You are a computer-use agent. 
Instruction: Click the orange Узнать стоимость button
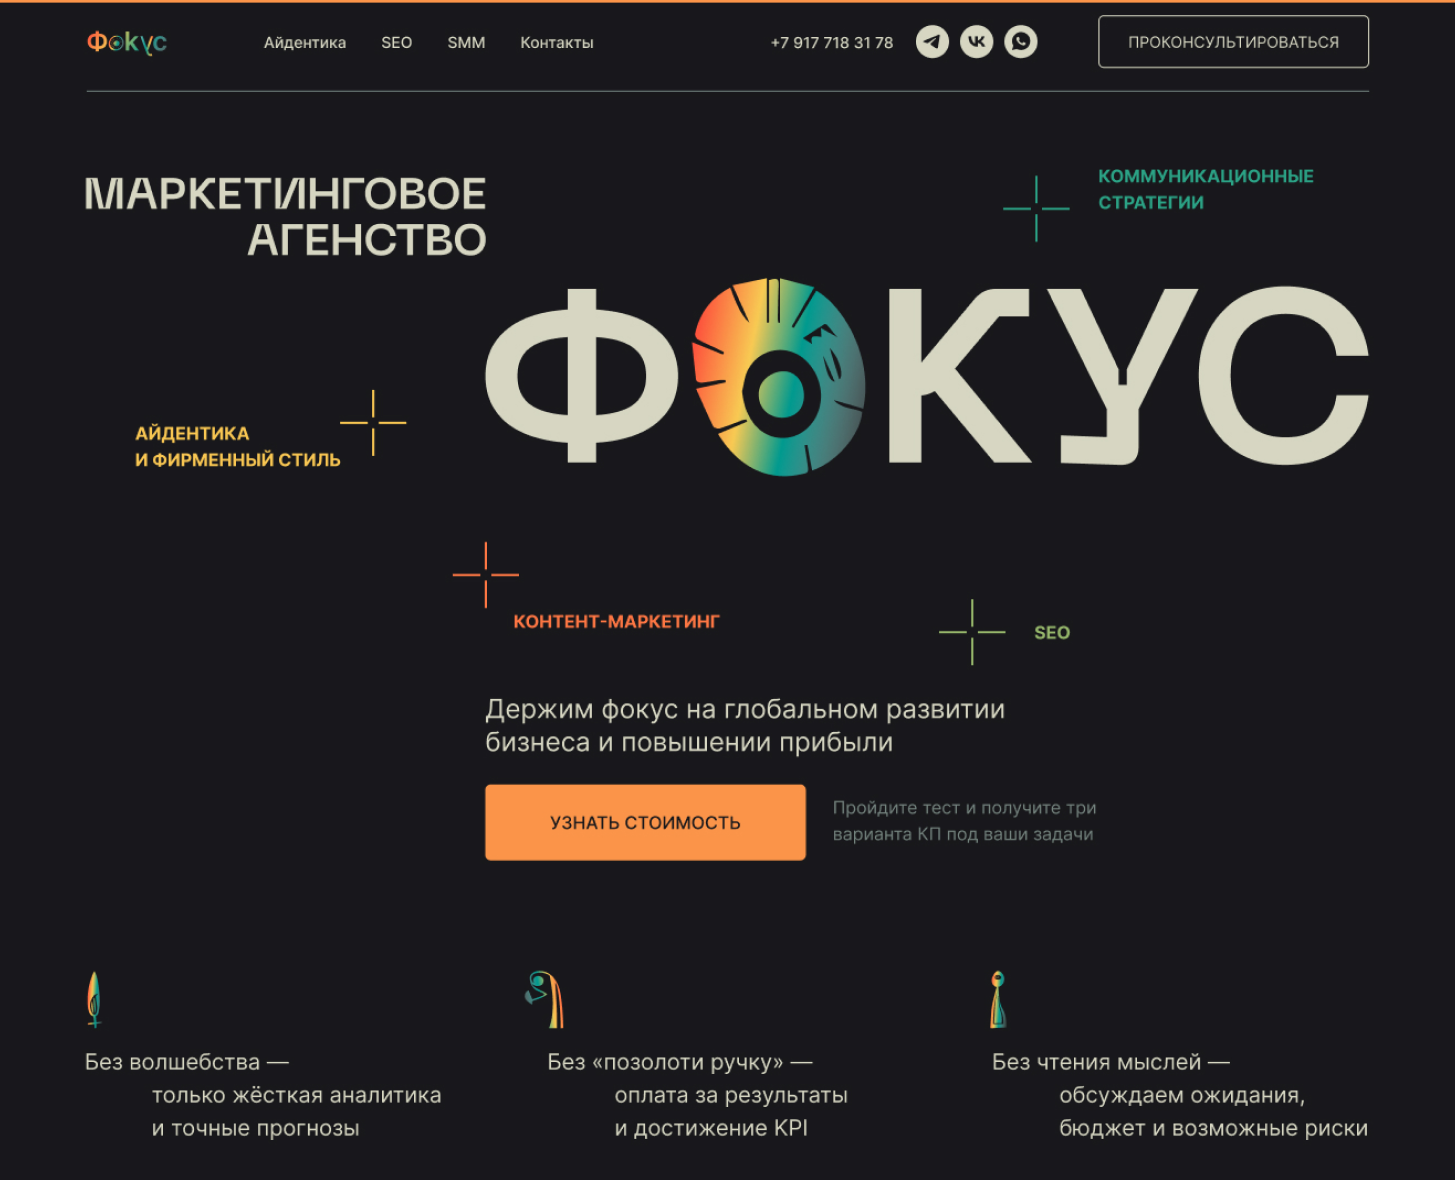point(645,822)
